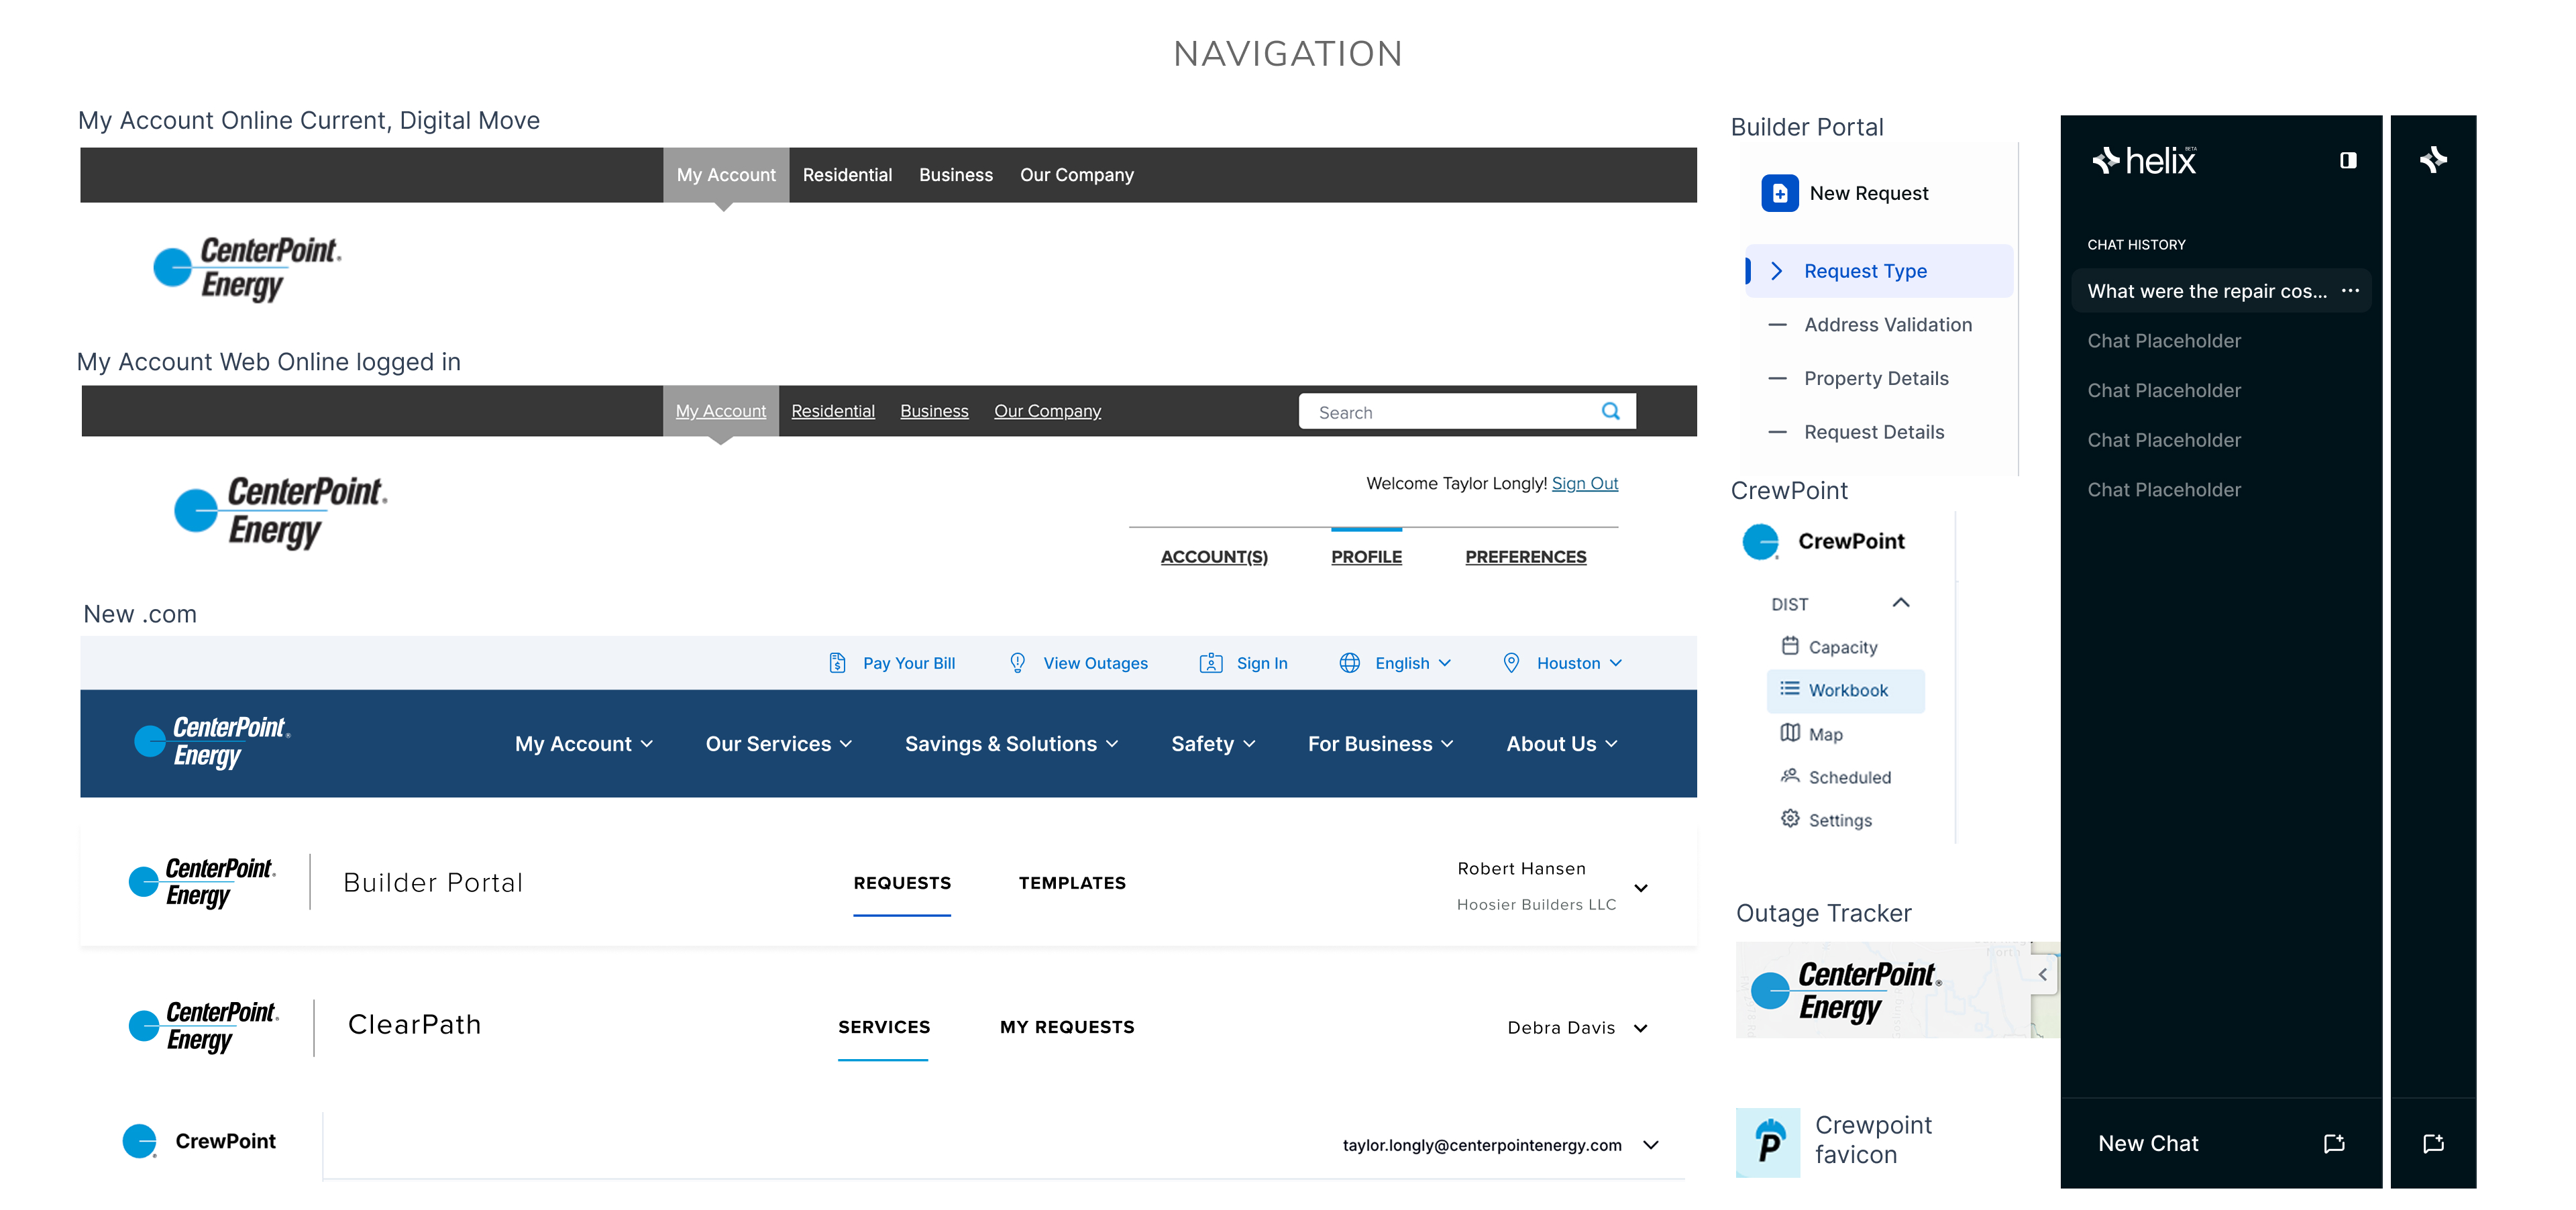Select the REQUESTS tab in Builder Portal
This screenshot has height=1210, width=2576.
902,883
